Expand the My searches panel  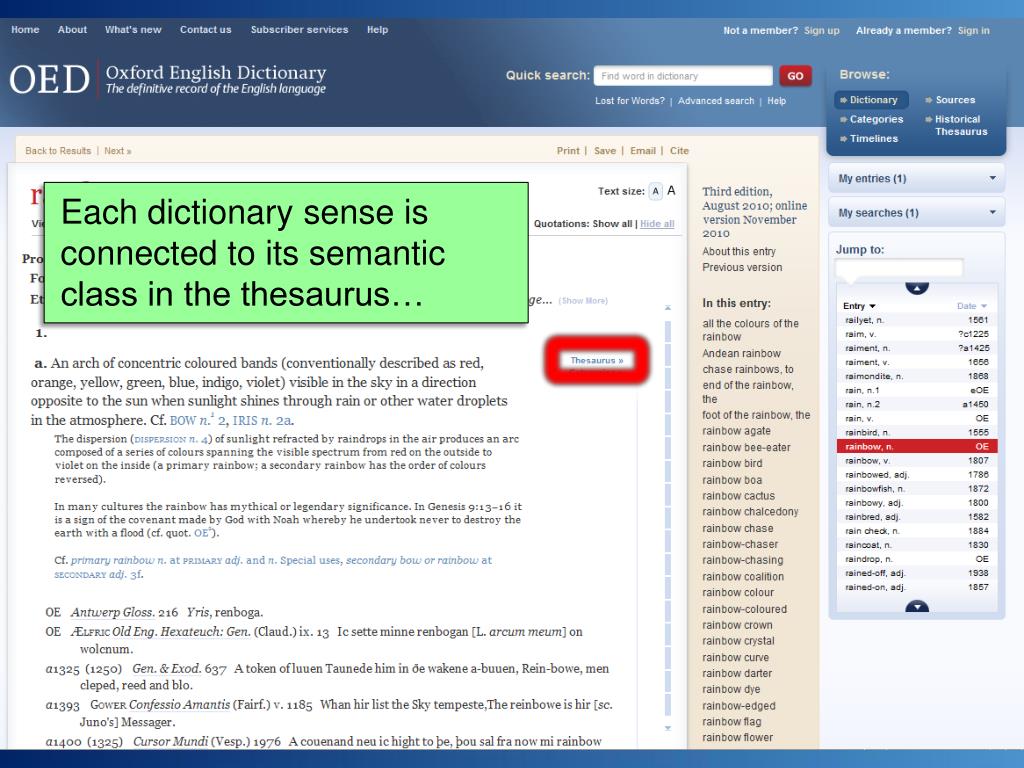pos(916,212)
